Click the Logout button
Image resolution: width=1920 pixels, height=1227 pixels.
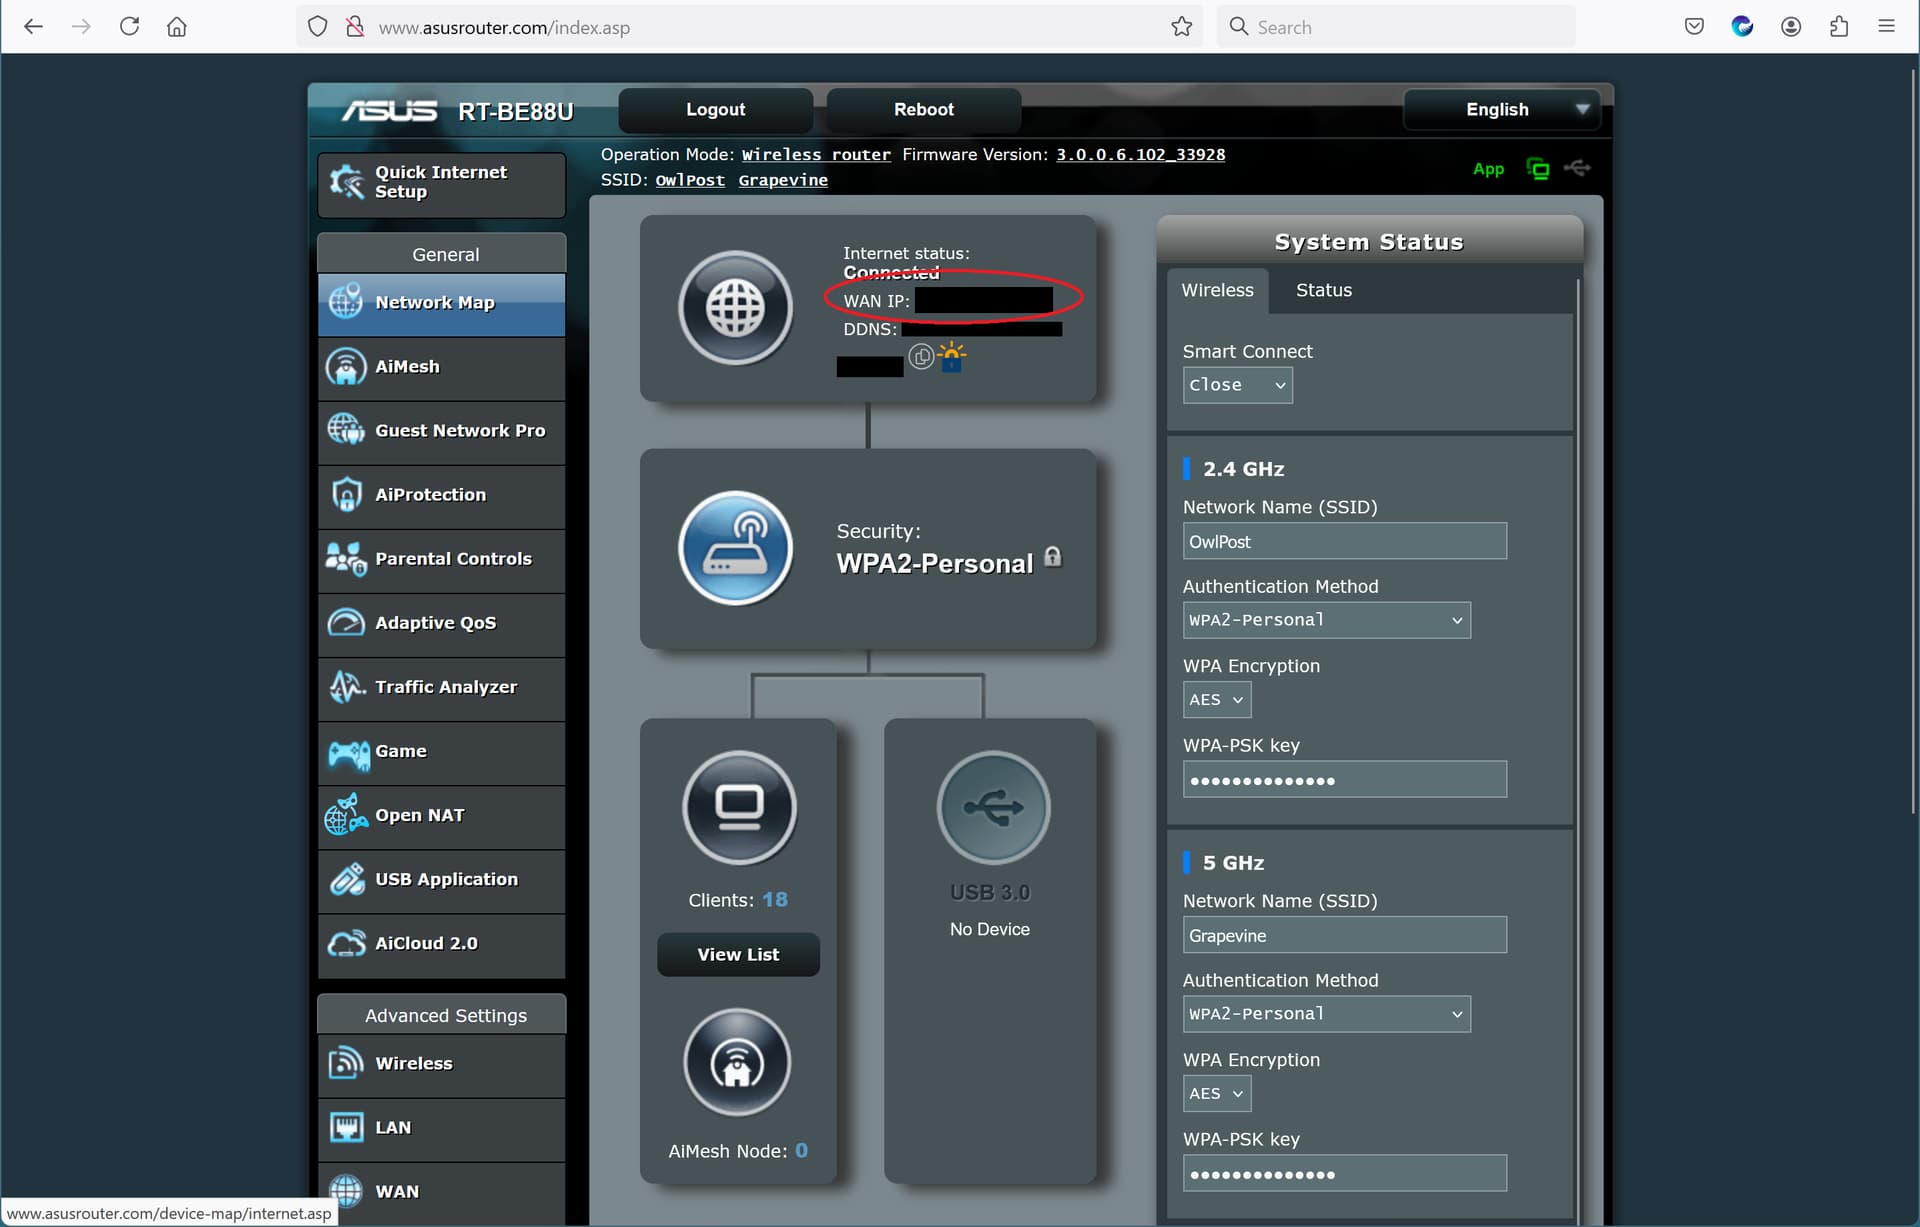point(715,109)
